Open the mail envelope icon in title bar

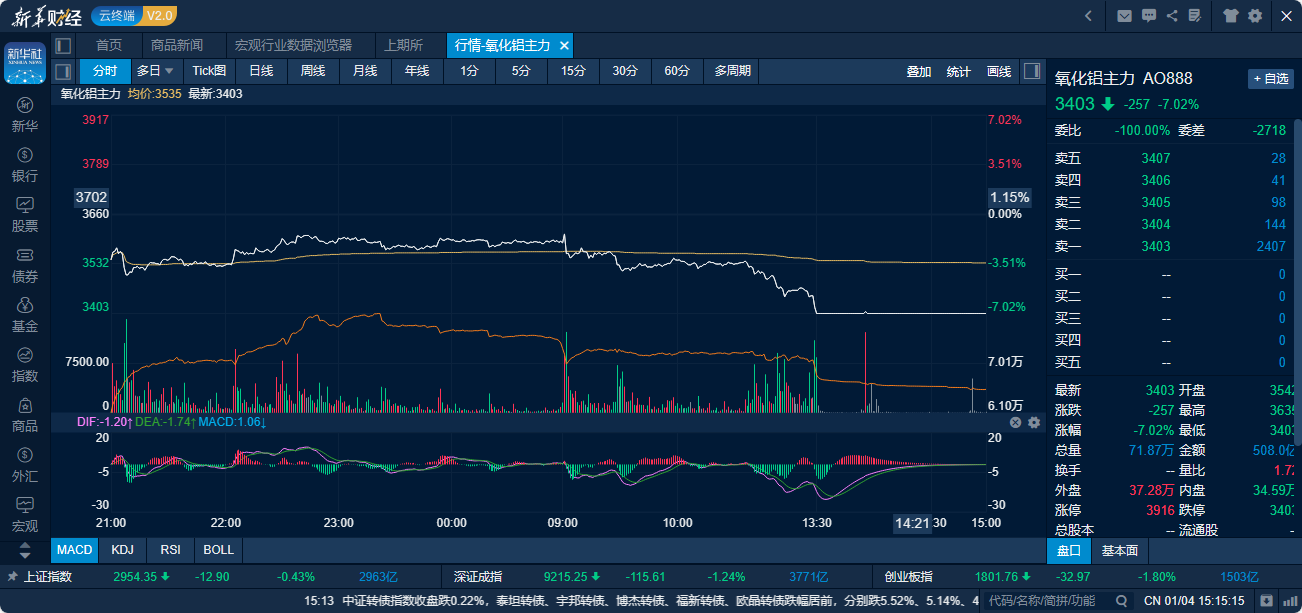tap(1124, 15)
